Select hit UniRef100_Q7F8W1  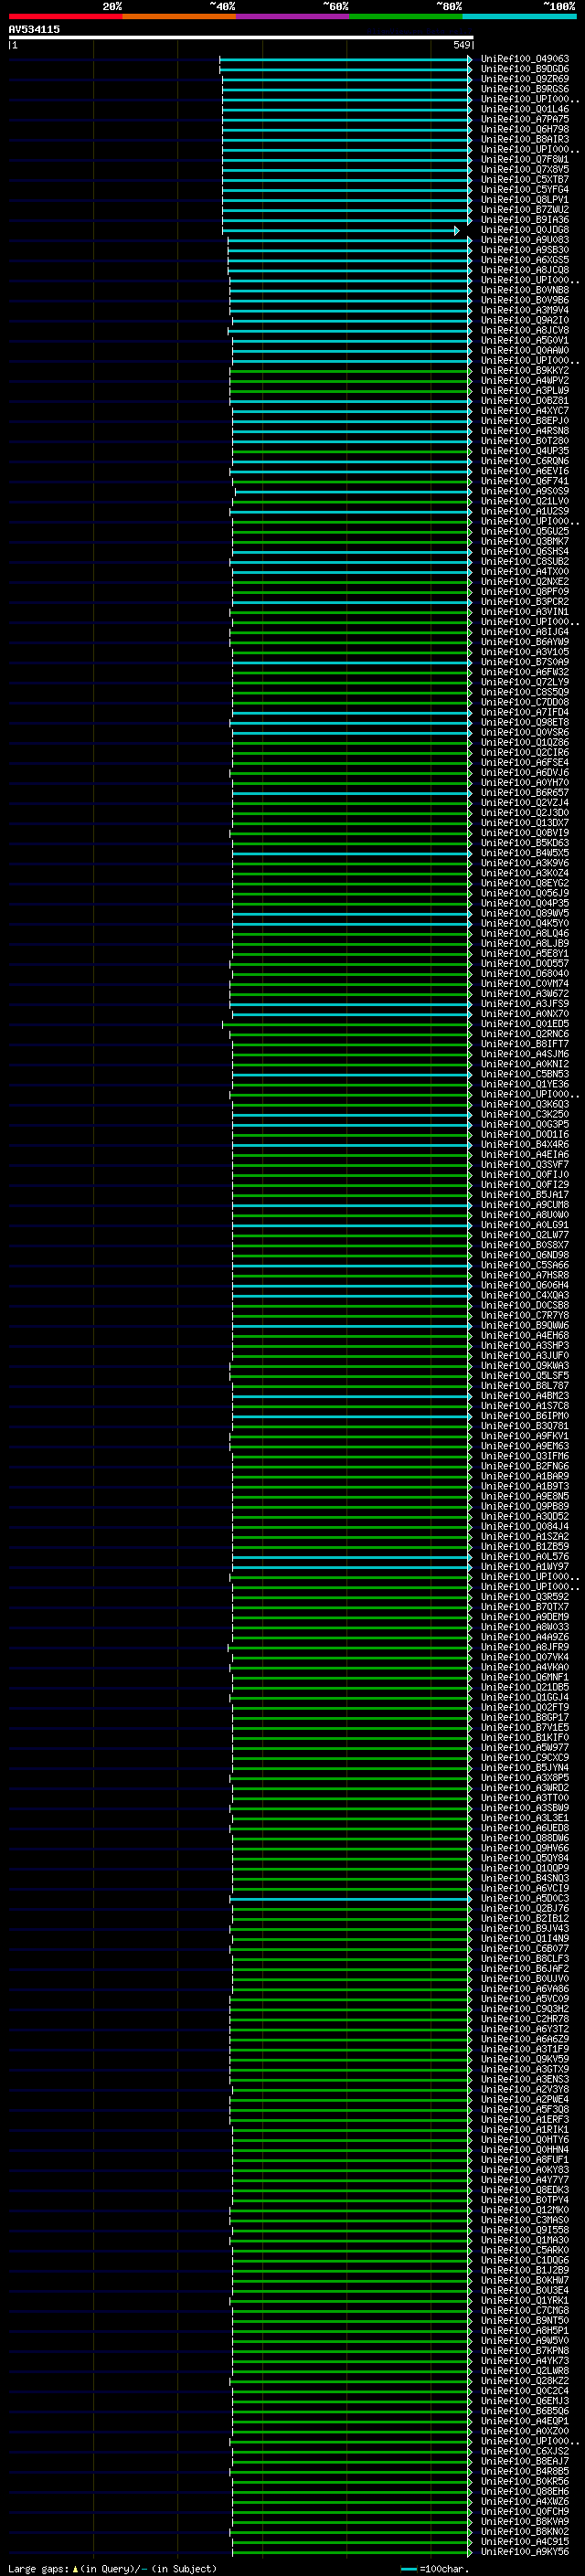coord(524,159)
